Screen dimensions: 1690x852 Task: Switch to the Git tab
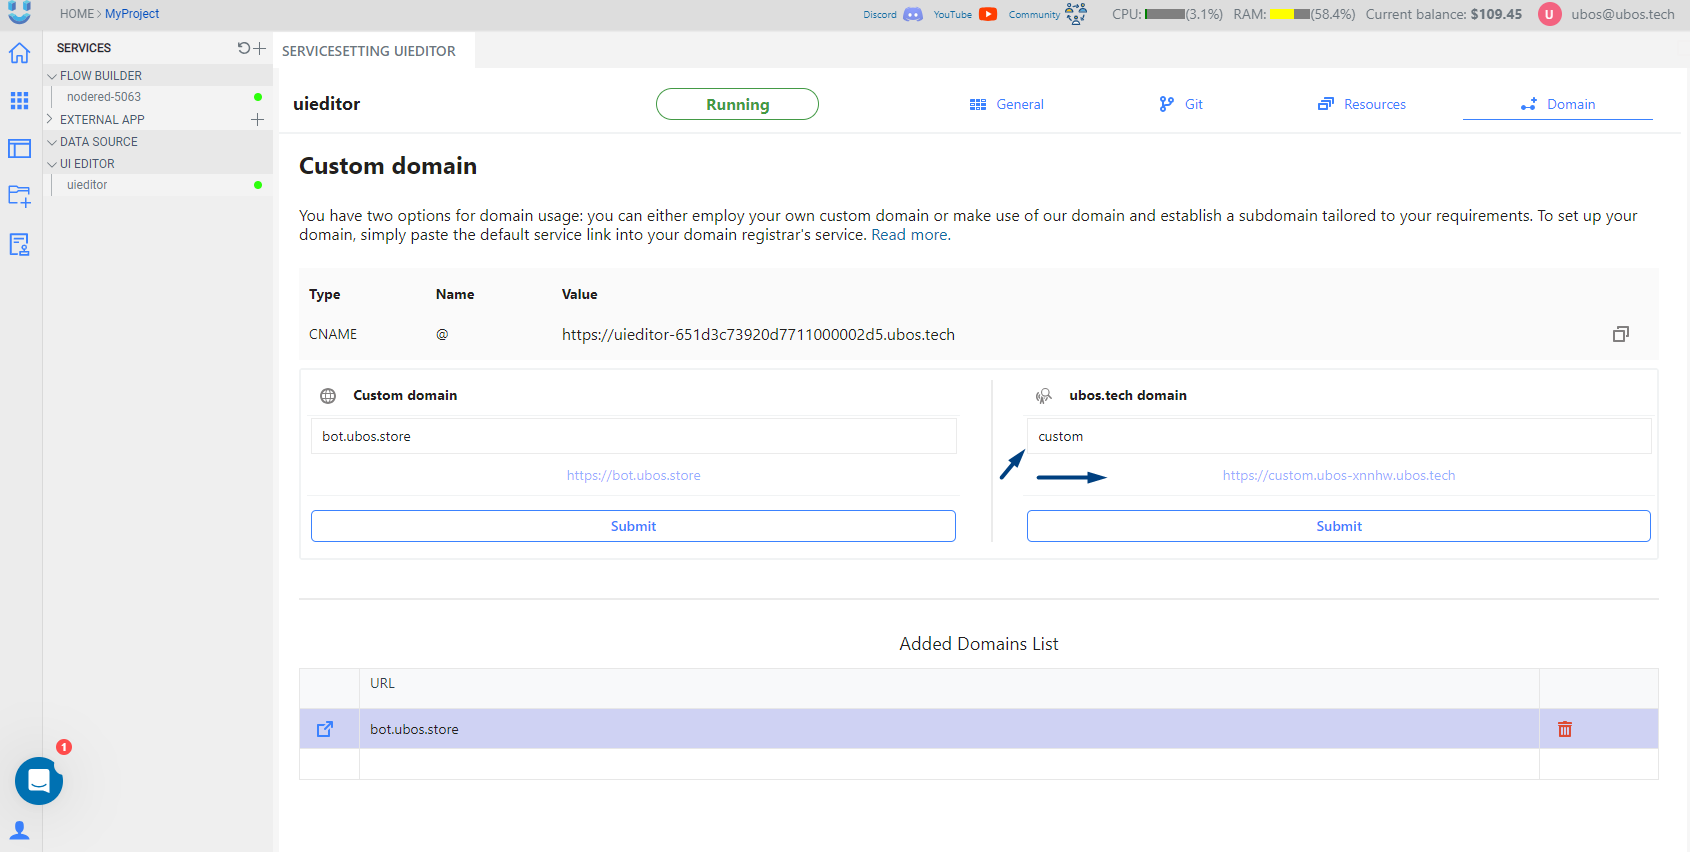point(1181,104)
